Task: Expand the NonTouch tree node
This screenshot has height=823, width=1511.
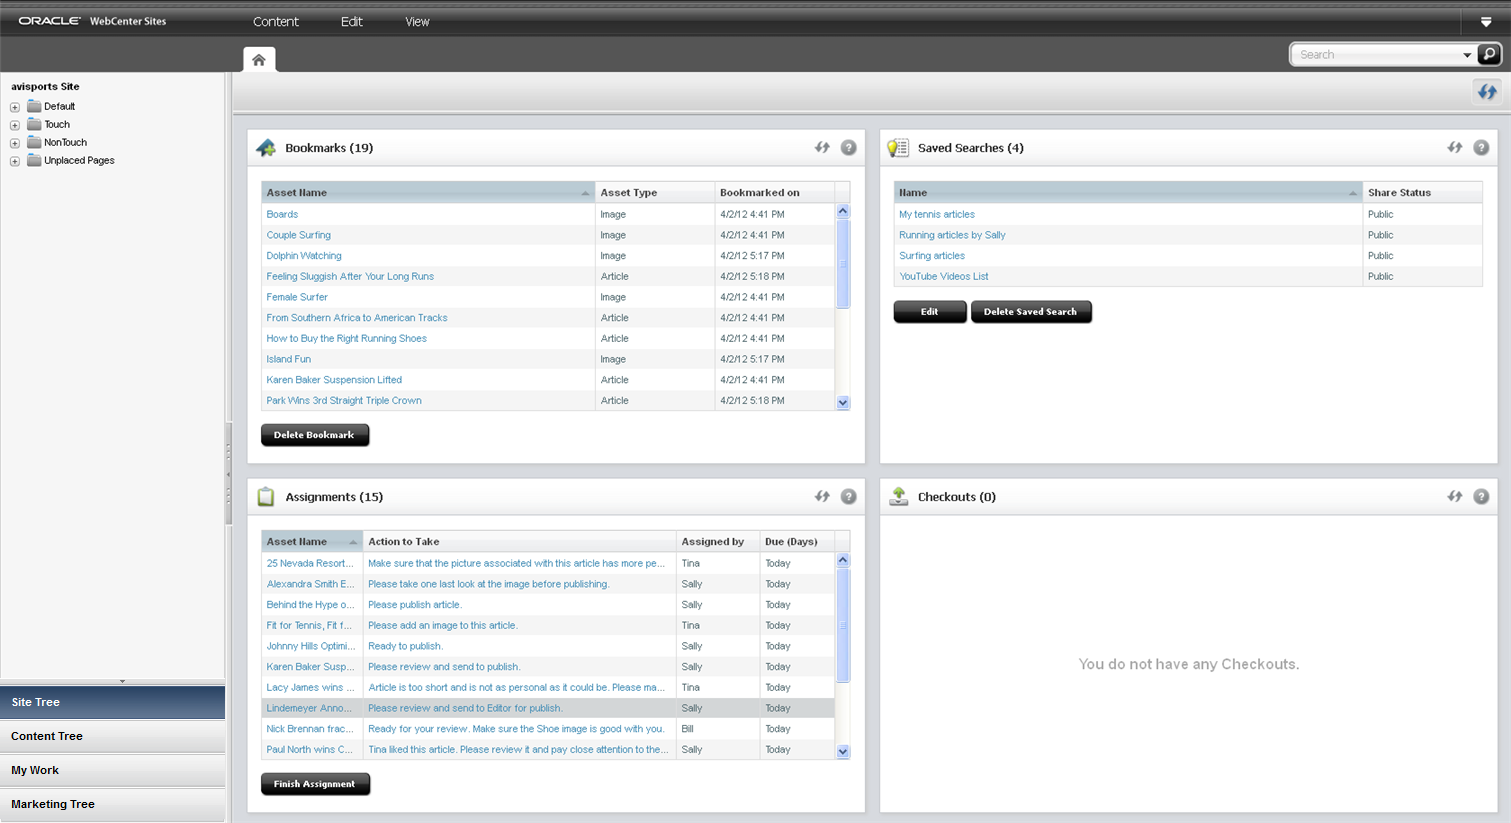Action: 15,143
